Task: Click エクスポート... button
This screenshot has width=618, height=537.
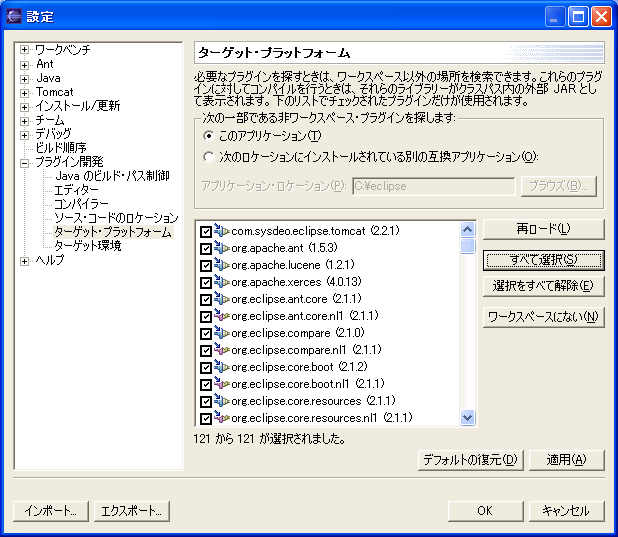Action: pyautogui.click(x=132, y=511)
